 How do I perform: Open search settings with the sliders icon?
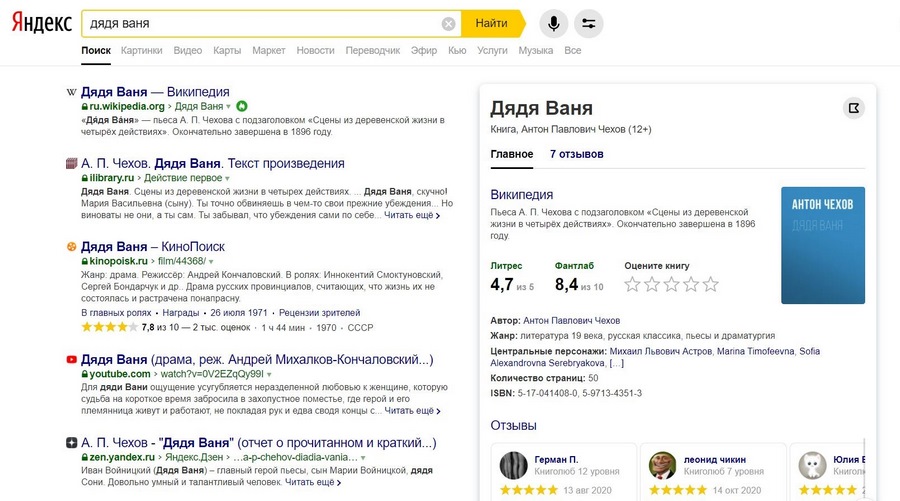pyautogui.click(x=588, y=24)
